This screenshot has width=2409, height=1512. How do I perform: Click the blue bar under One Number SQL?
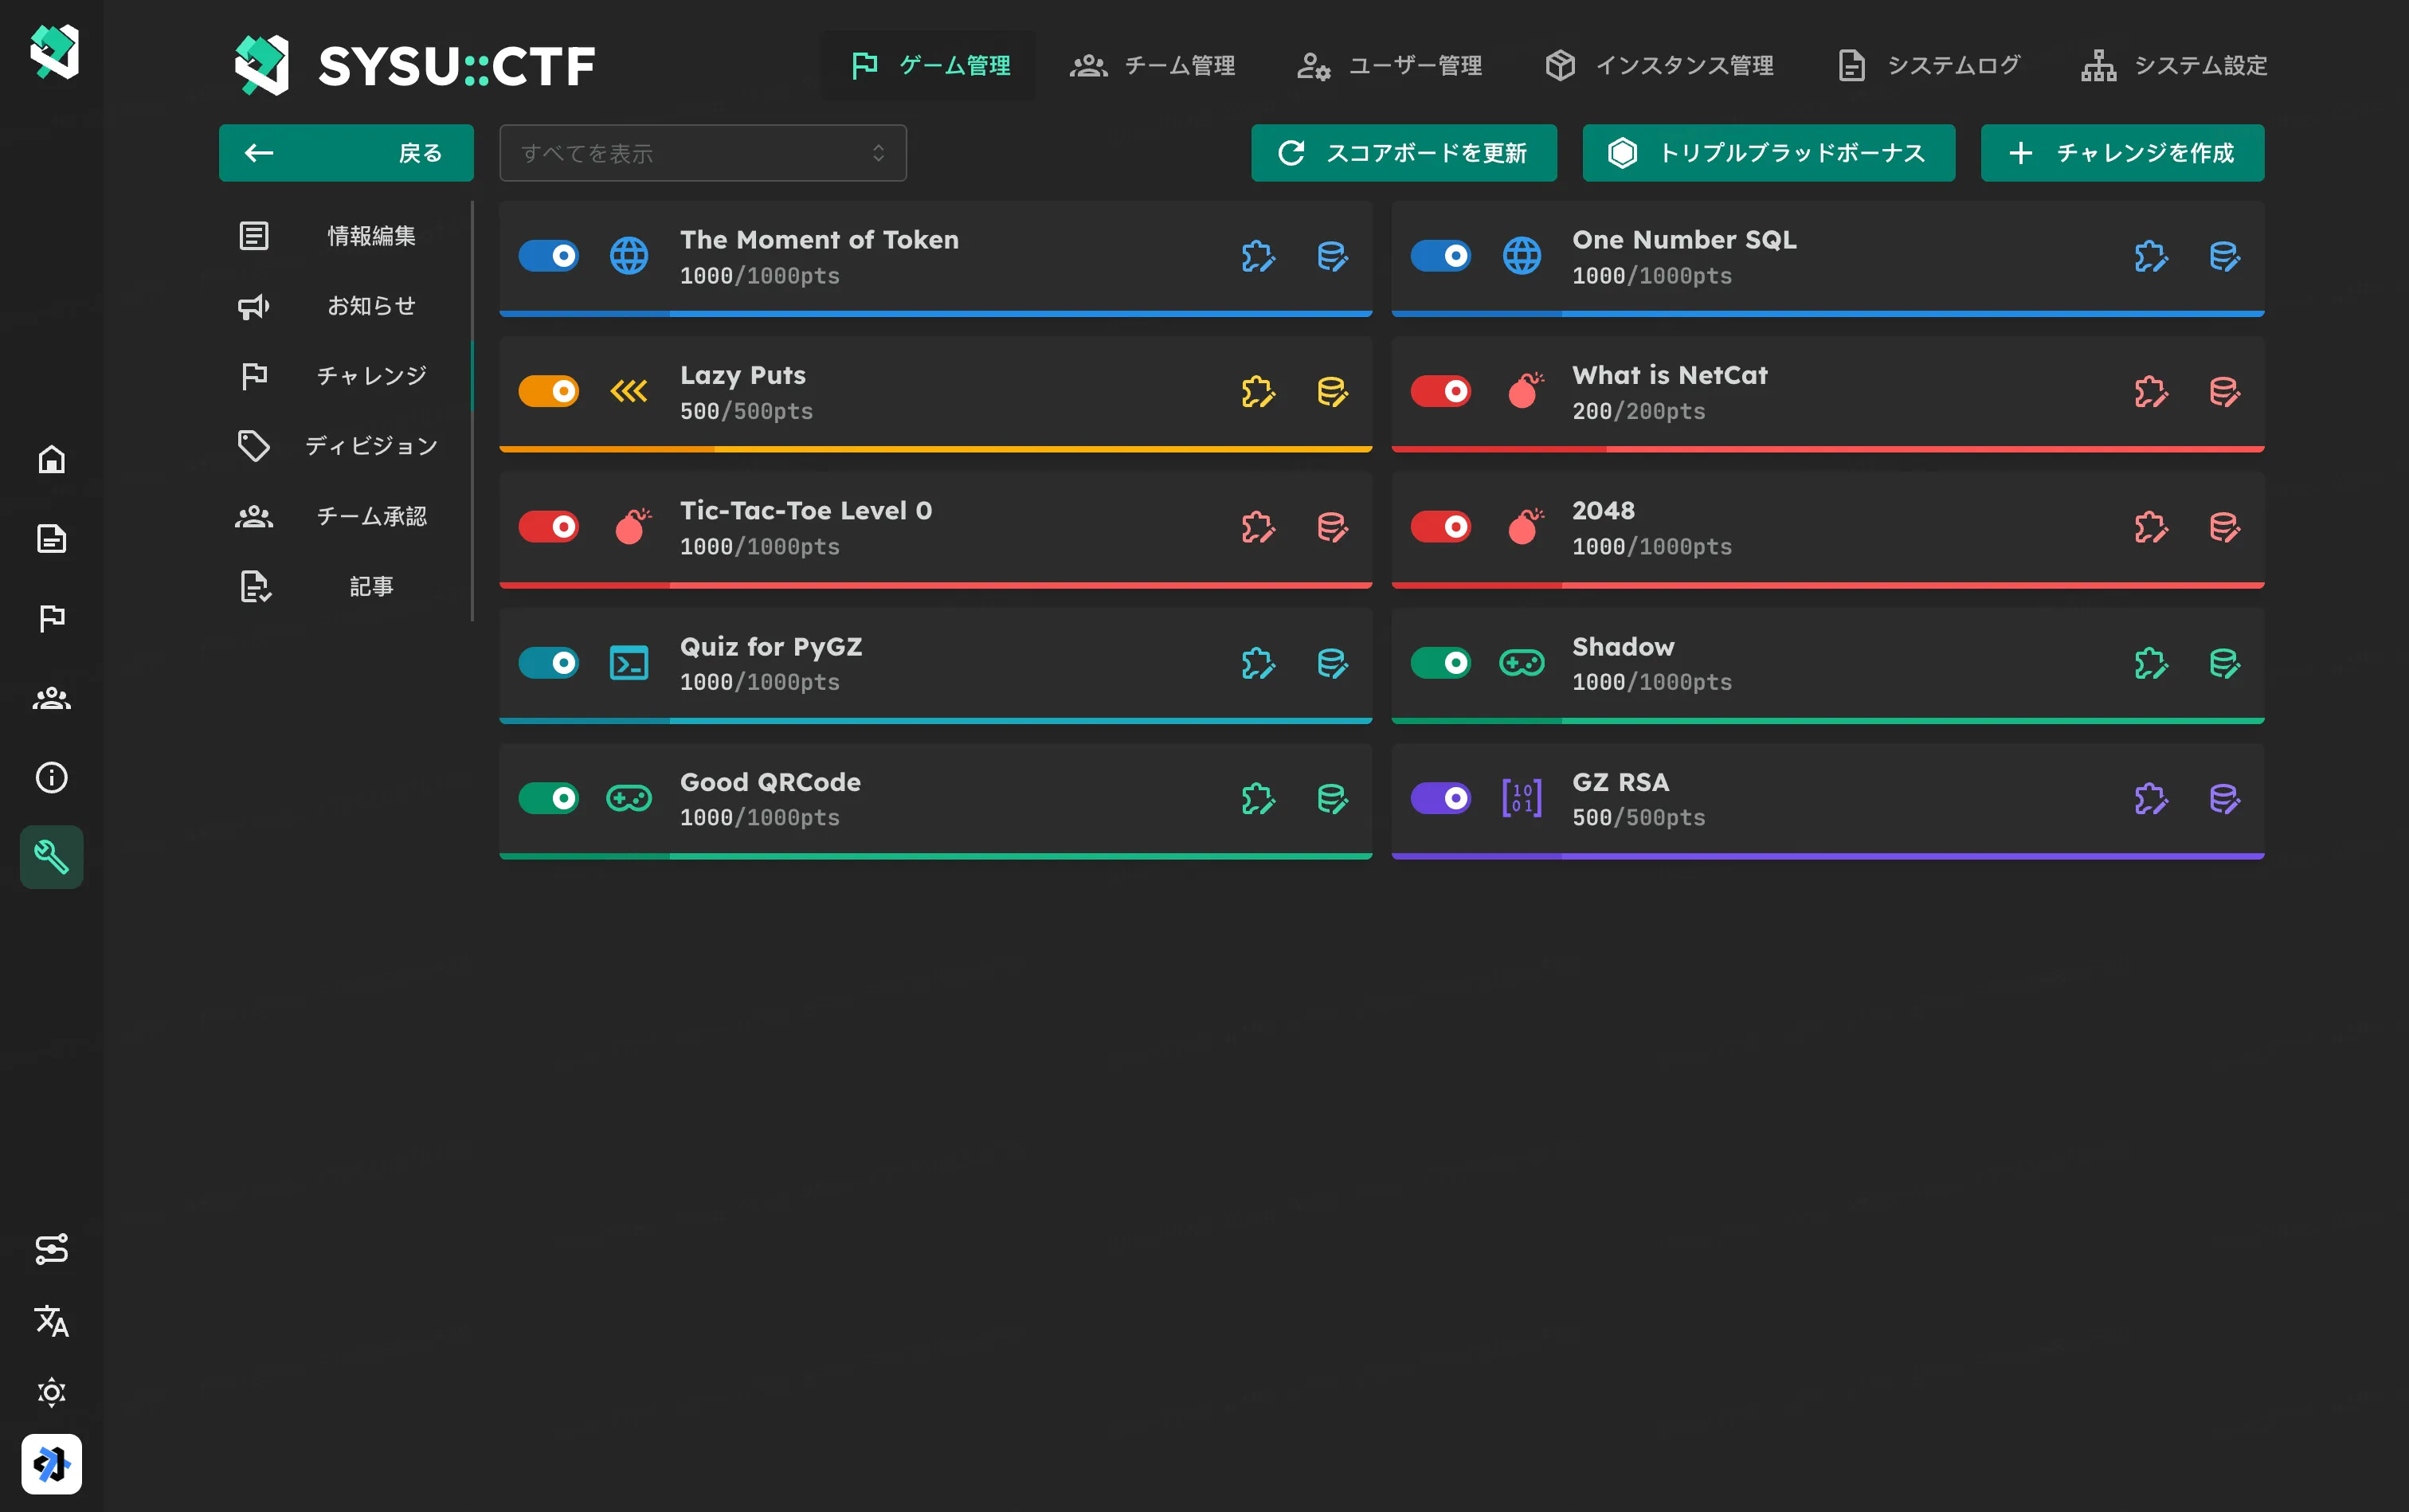point(1827,314)
